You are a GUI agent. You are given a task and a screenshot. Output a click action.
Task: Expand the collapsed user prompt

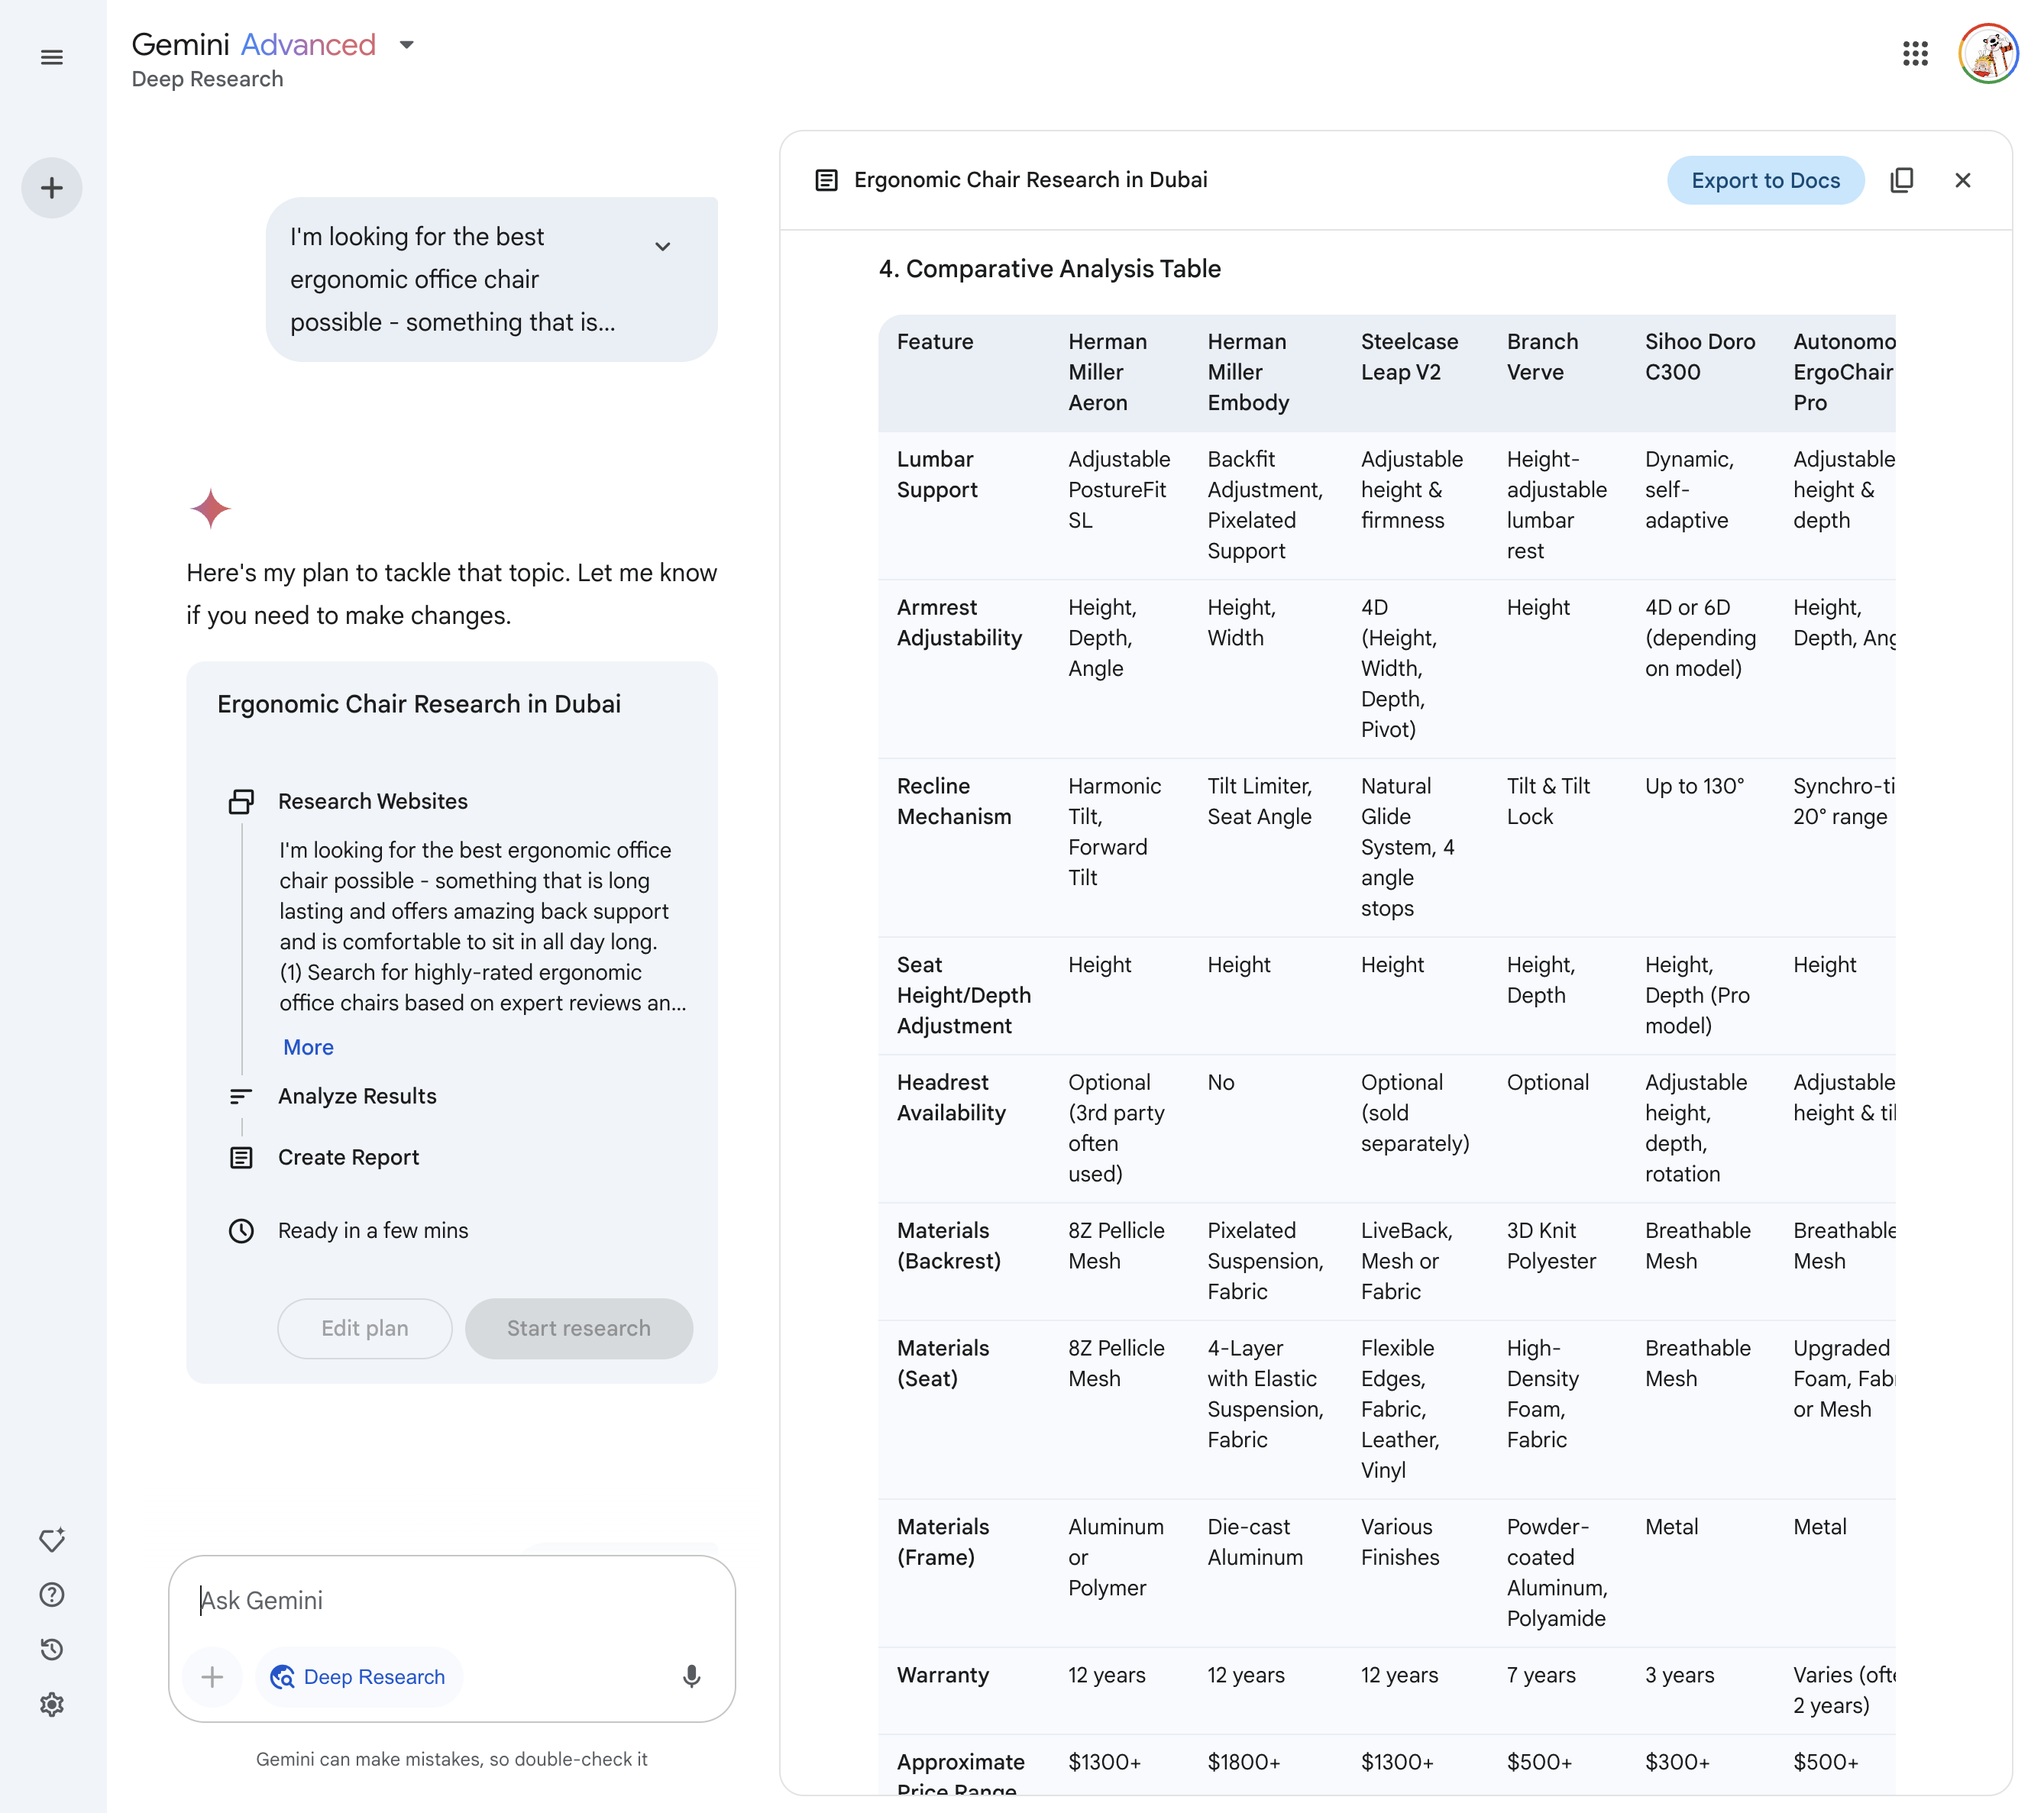[662, 246]
